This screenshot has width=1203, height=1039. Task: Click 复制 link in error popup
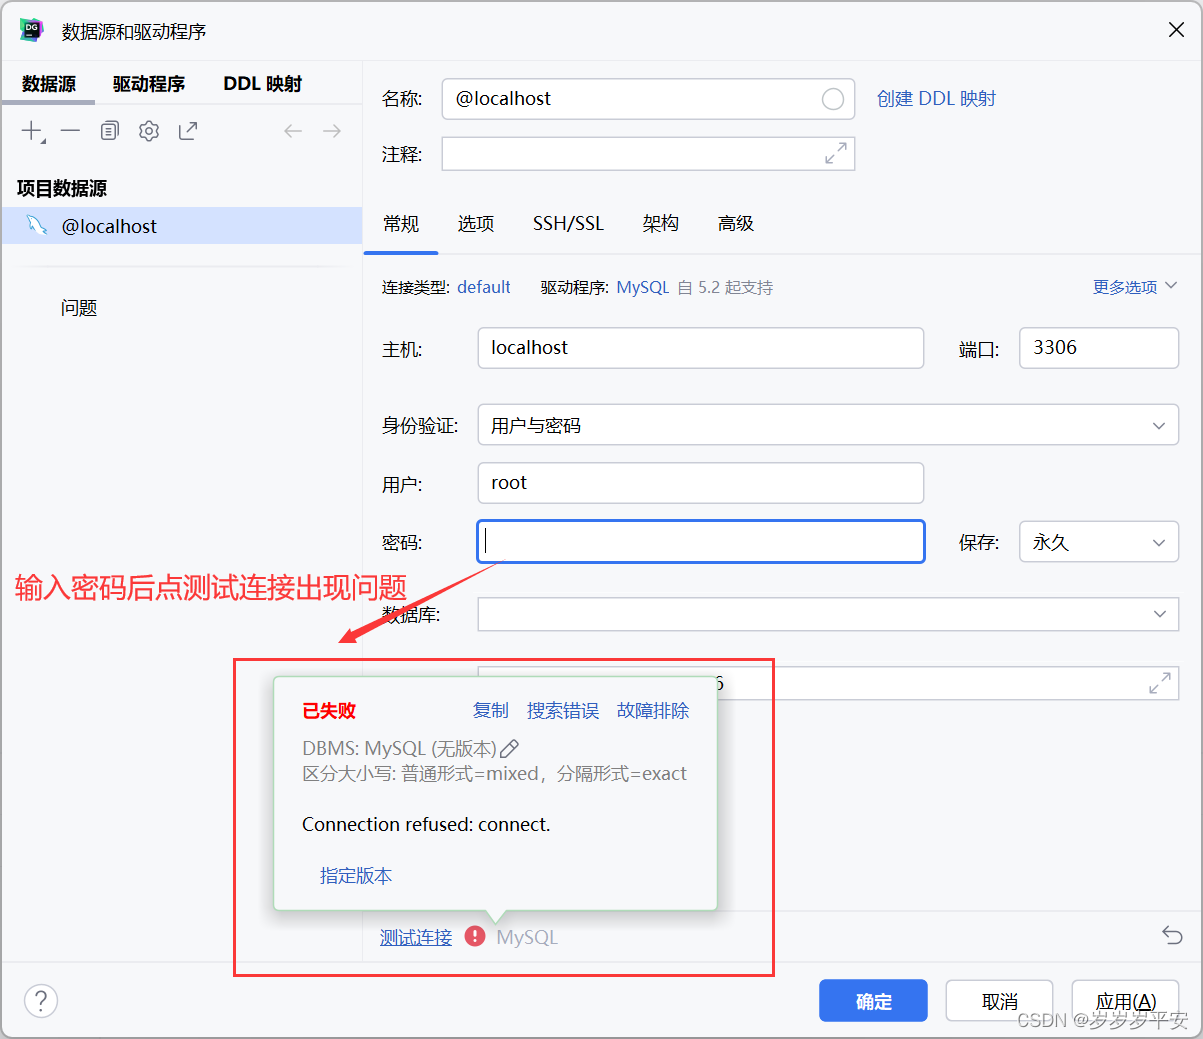[x=491, y=711]
